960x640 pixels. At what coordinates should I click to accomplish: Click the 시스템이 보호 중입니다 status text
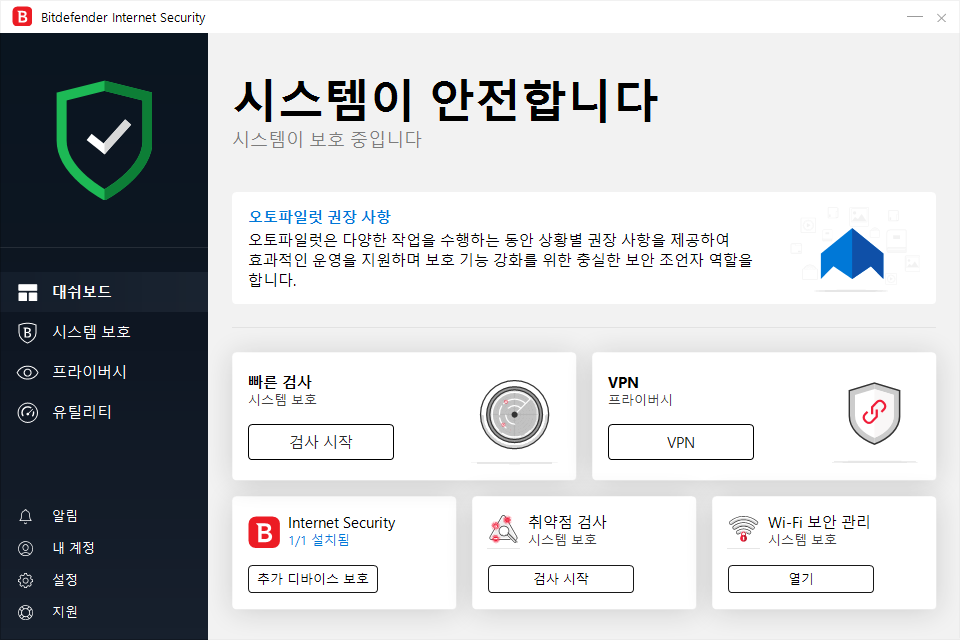[327, 140]
